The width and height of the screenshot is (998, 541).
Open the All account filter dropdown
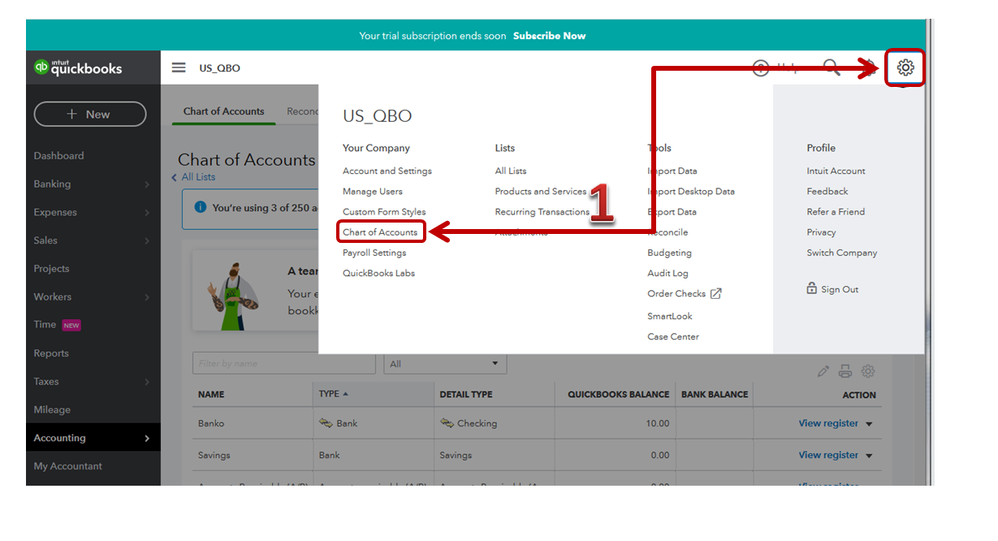(445, 363)
